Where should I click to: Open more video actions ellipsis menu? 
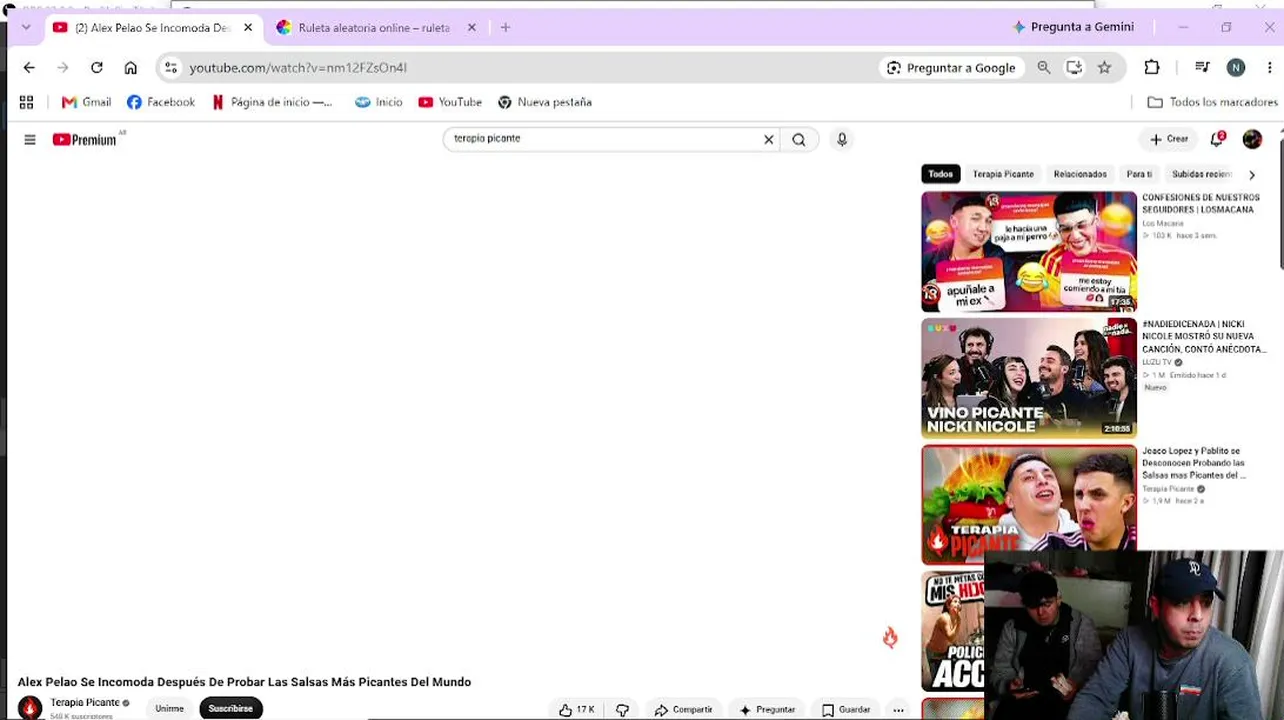coord(898,709)
